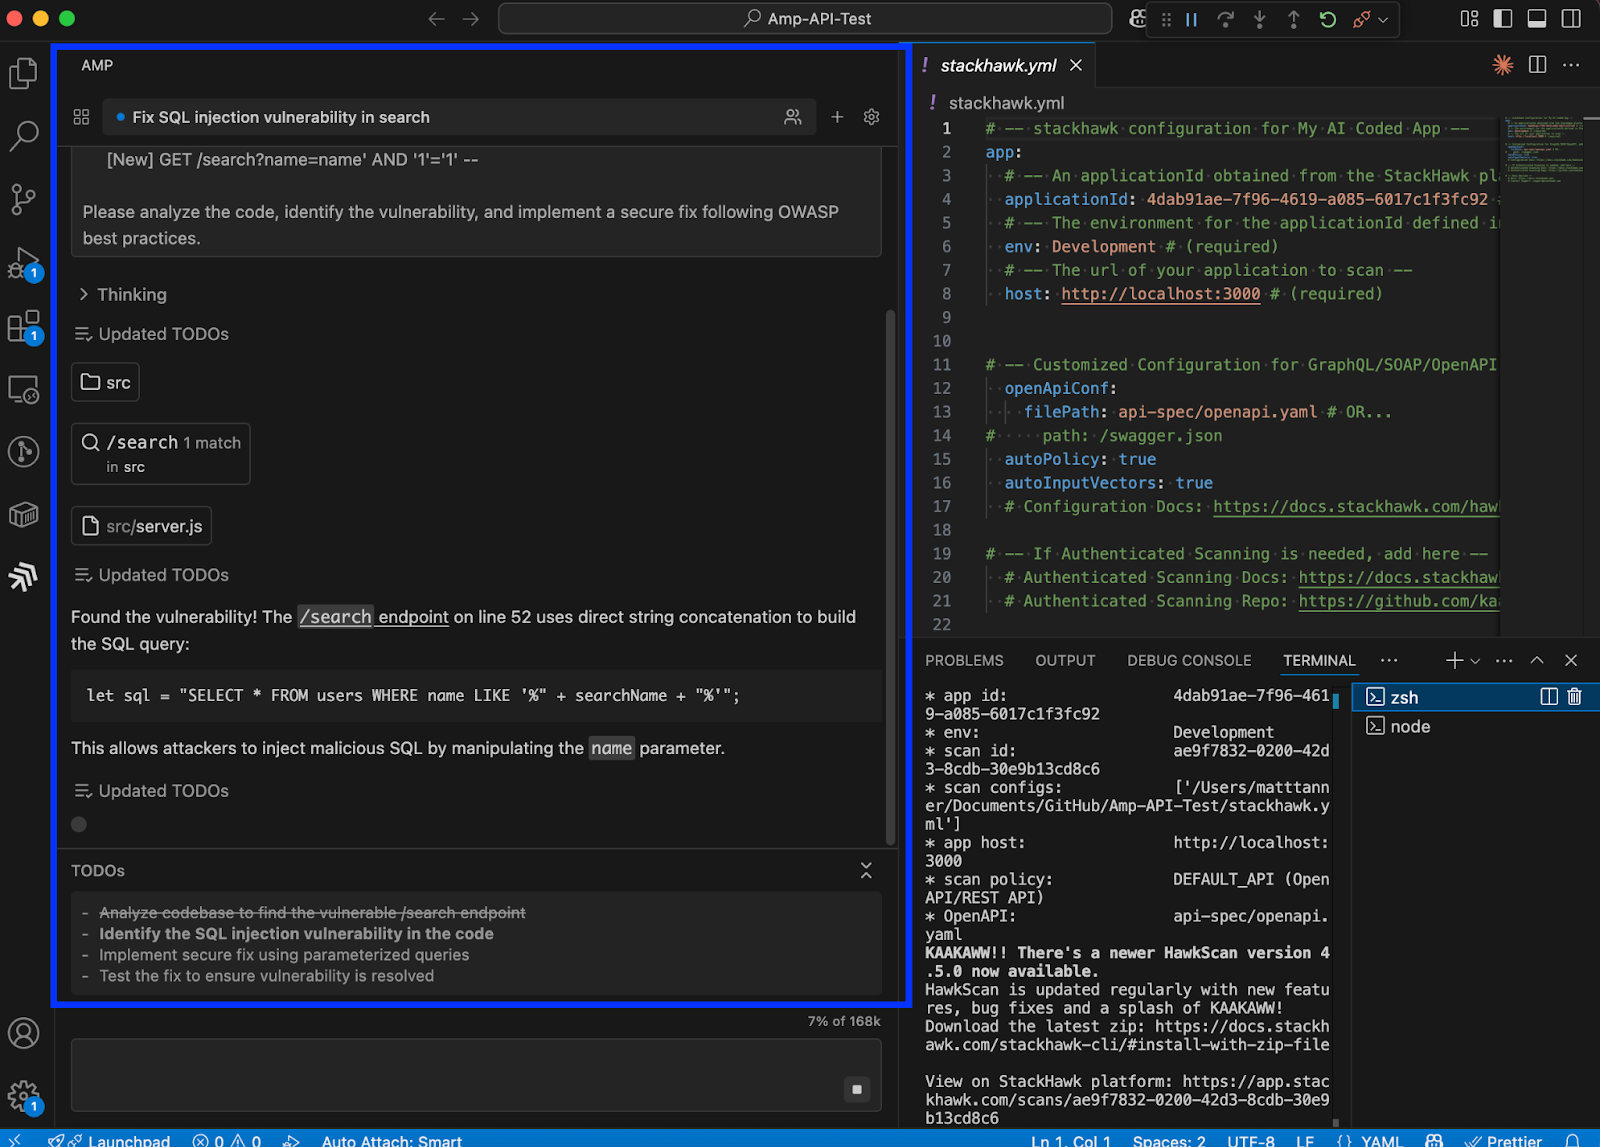Show more panel views ellipsis
1600x1147 pixels.
(x=1389, y=661)
